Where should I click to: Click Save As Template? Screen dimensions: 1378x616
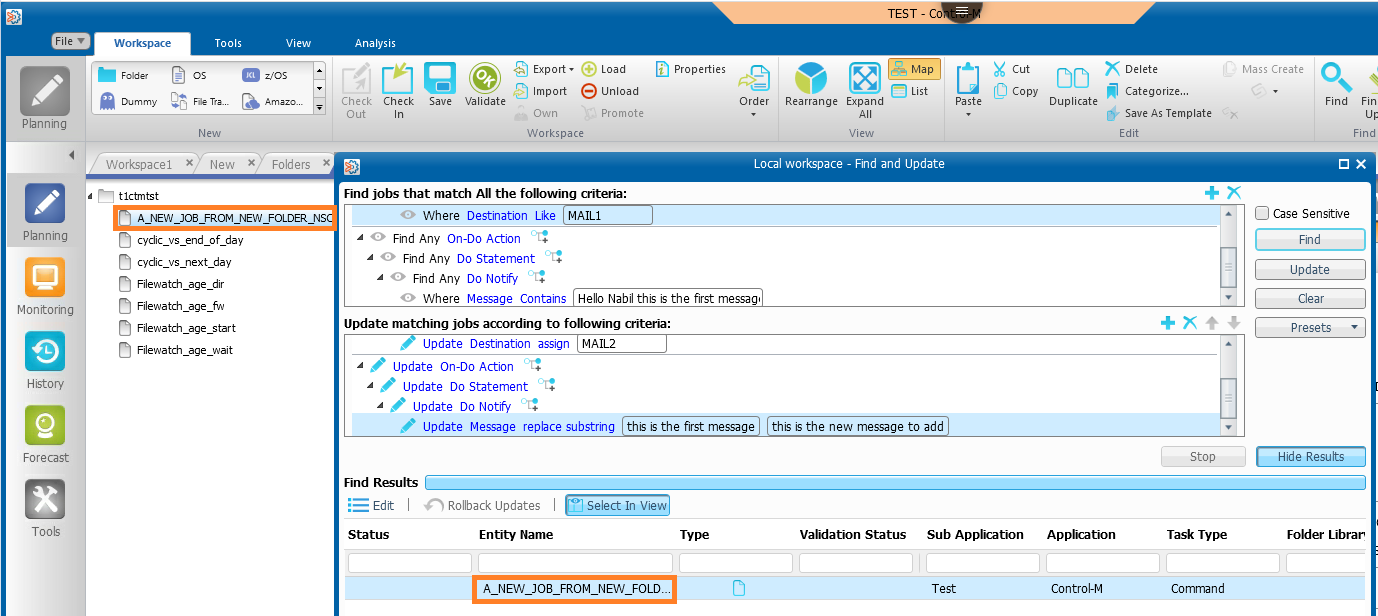pos(1158,113)
